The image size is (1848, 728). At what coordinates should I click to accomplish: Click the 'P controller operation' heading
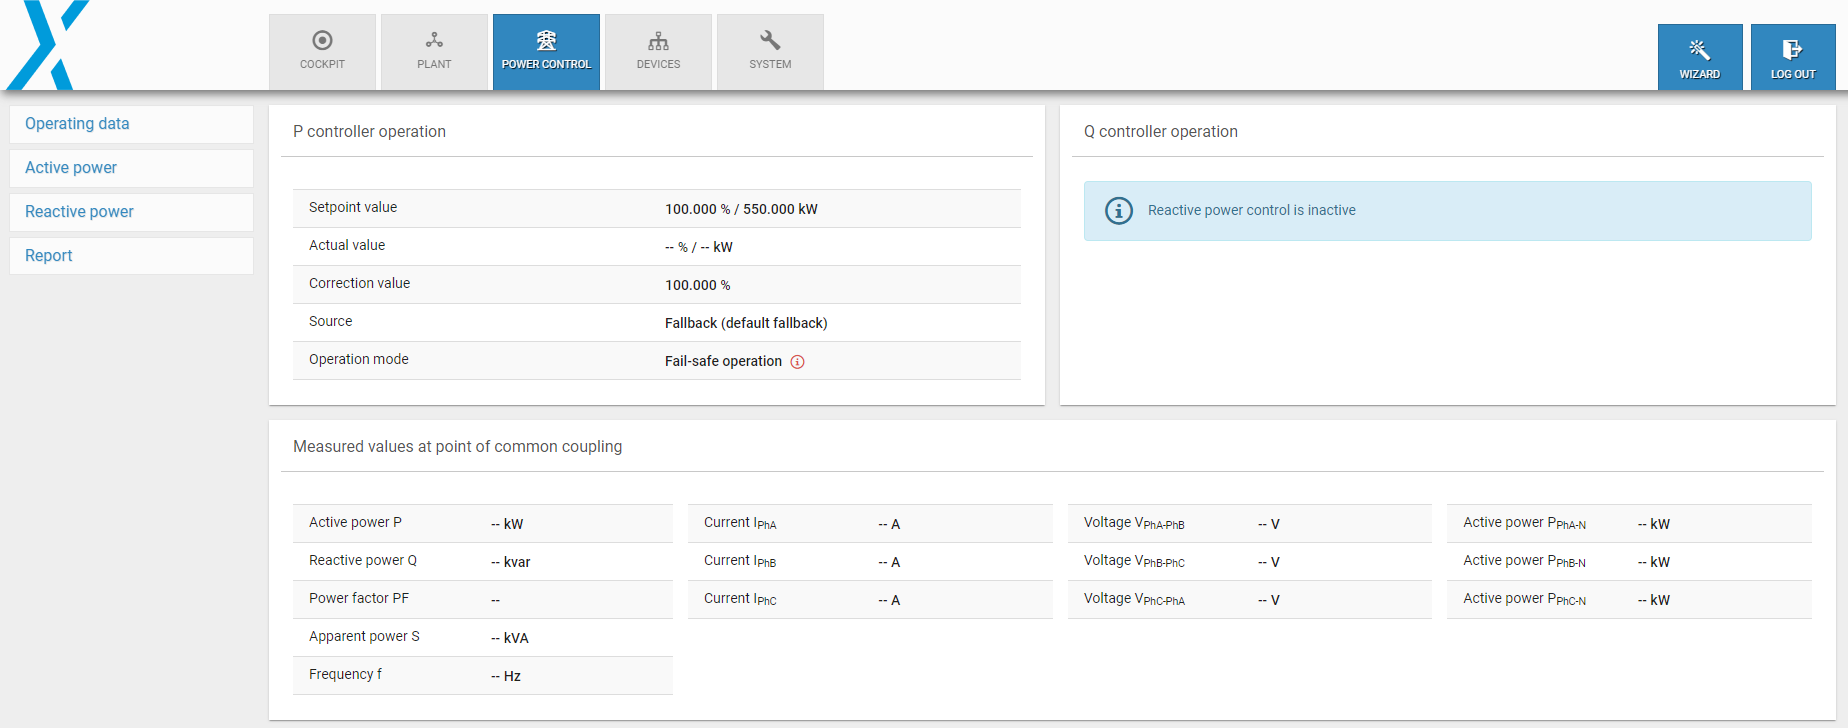point(369,132)
